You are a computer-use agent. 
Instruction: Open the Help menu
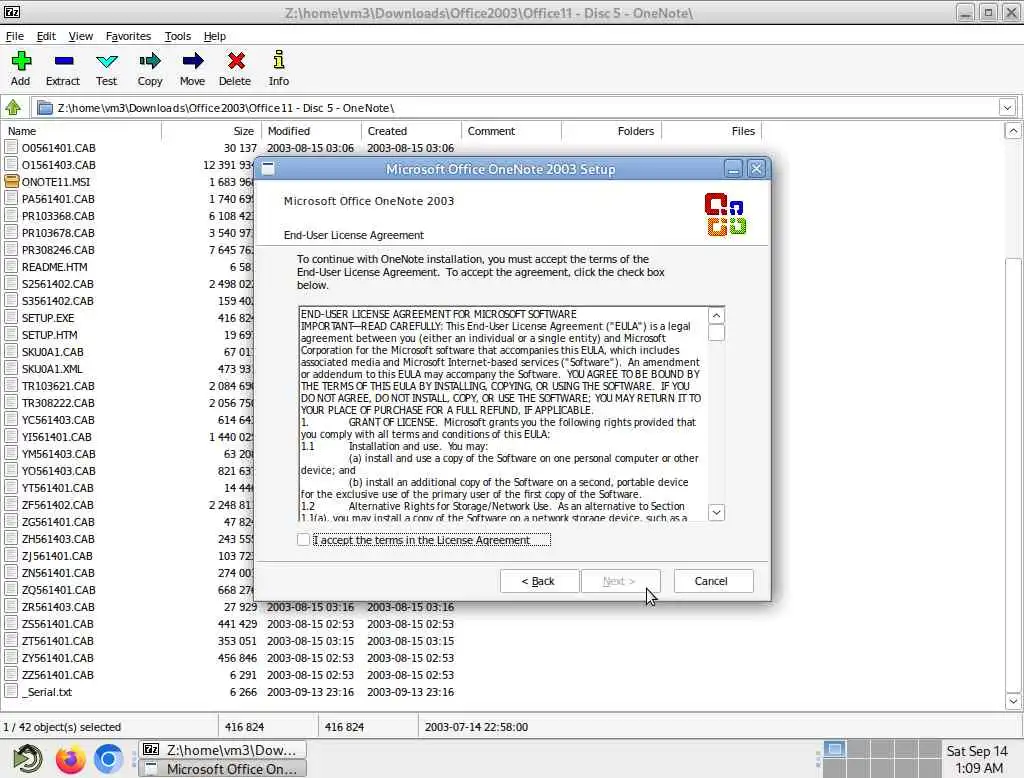tap(214, 36)
